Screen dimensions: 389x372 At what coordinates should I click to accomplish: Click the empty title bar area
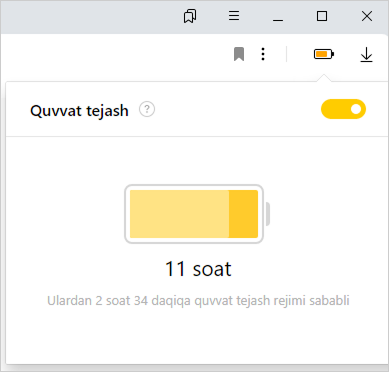coord(87,17)
